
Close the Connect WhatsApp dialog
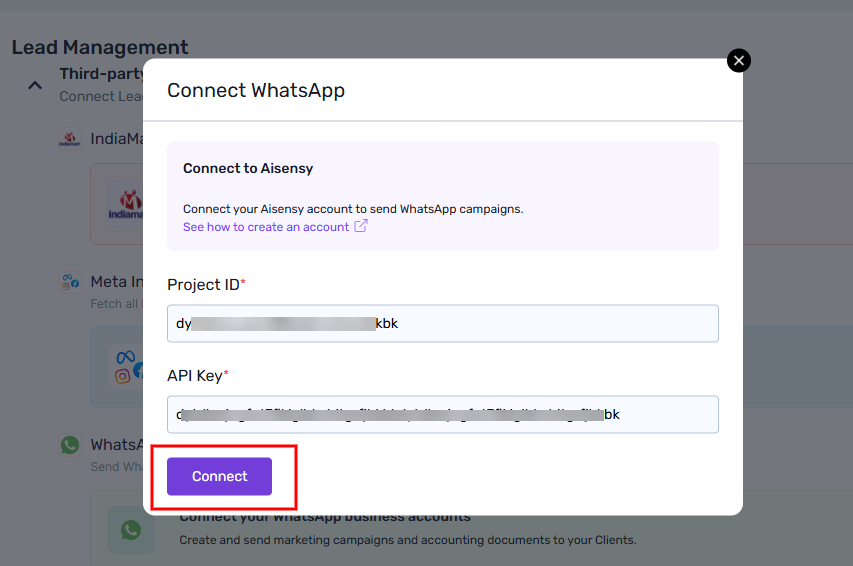(x=739, y=60)
